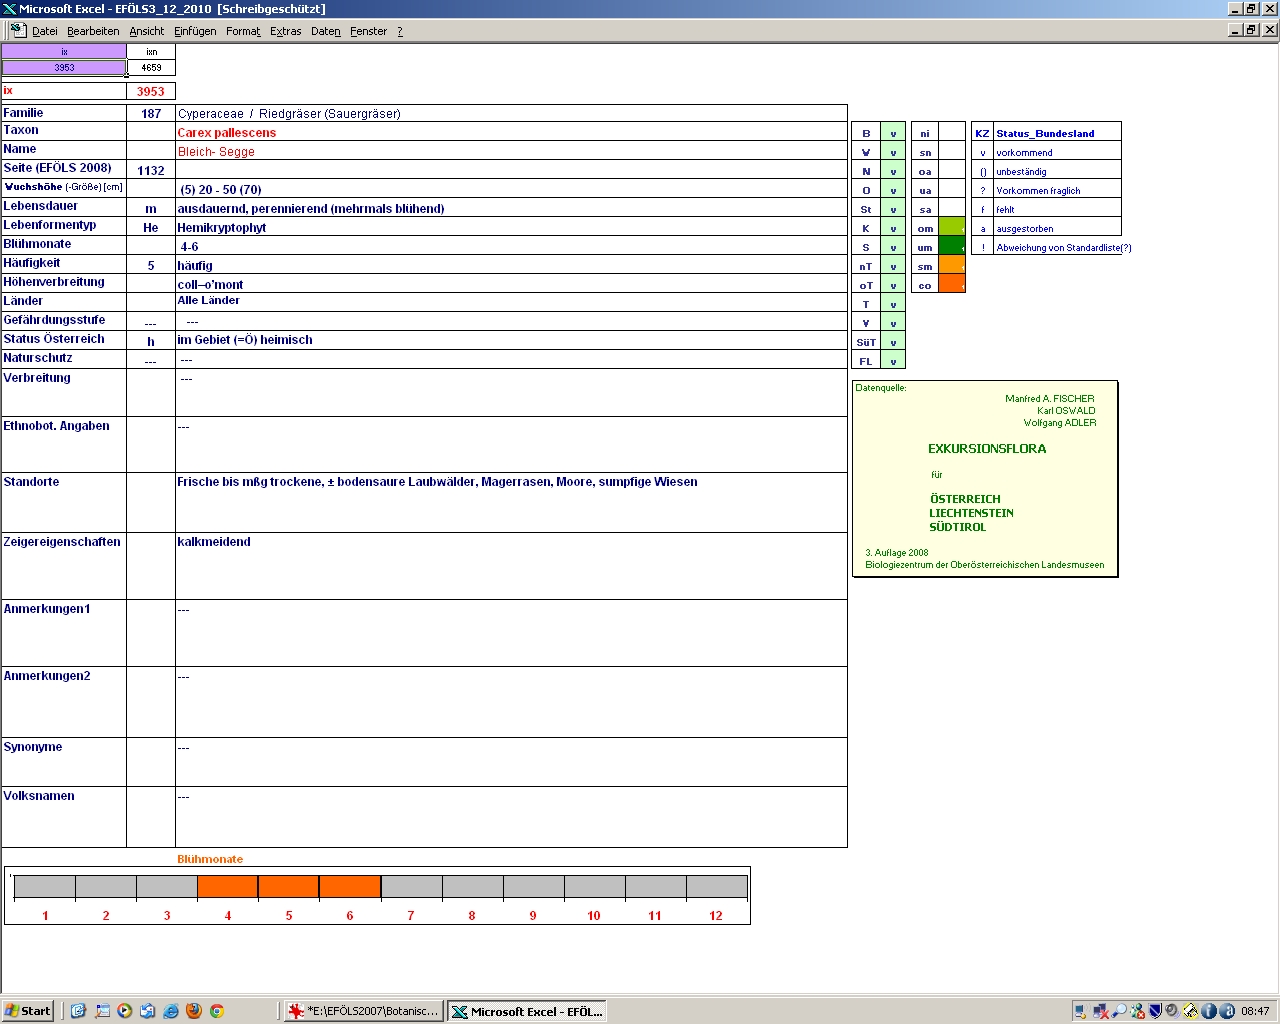Click the Excel workbook icon in menu bar

[x=18, y=30]
